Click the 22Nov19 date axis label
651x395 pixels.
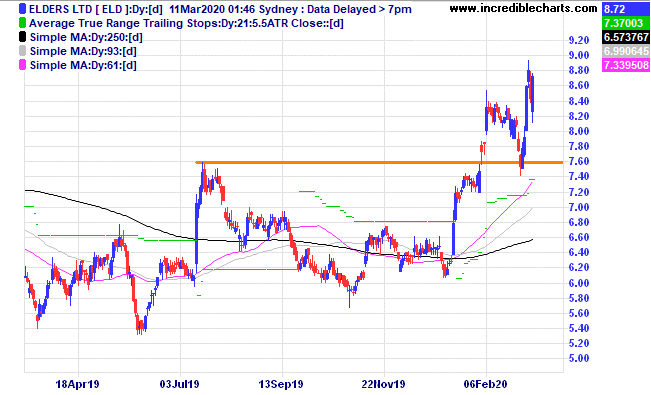click(383, 384)
